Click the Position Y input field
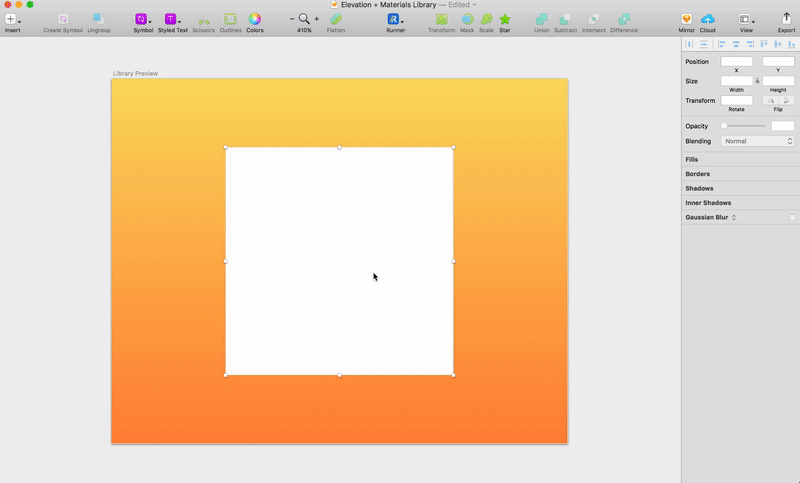800x483 pixels. [x=778, y=62]
